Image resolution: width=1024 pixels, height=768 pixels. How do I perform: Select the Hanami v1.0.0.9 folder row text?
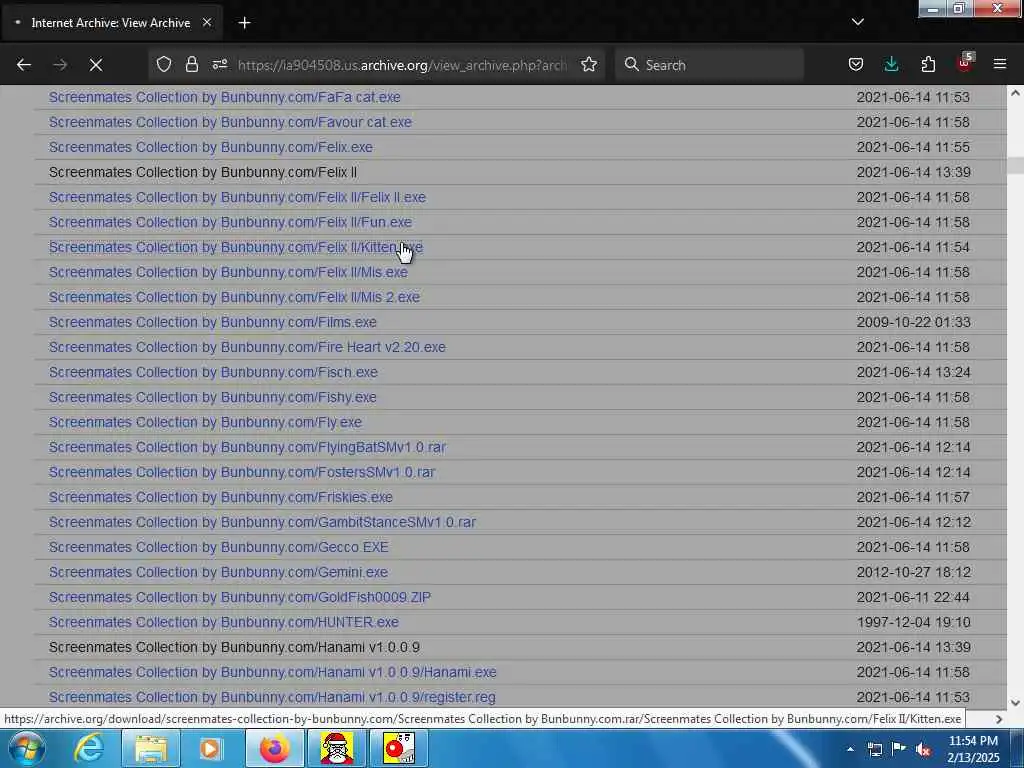(x=234, y=647)
